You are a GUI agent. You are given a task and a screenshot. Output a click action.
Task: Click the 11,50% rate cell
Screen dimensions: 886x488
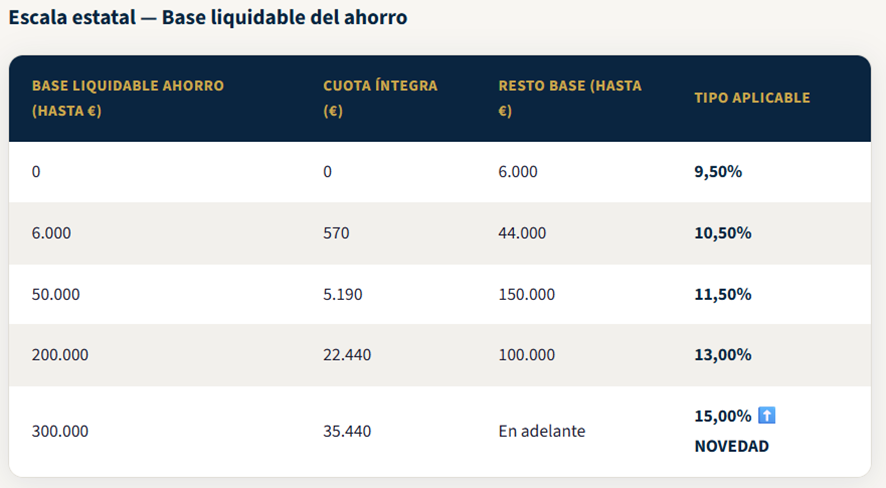point(722,294)
